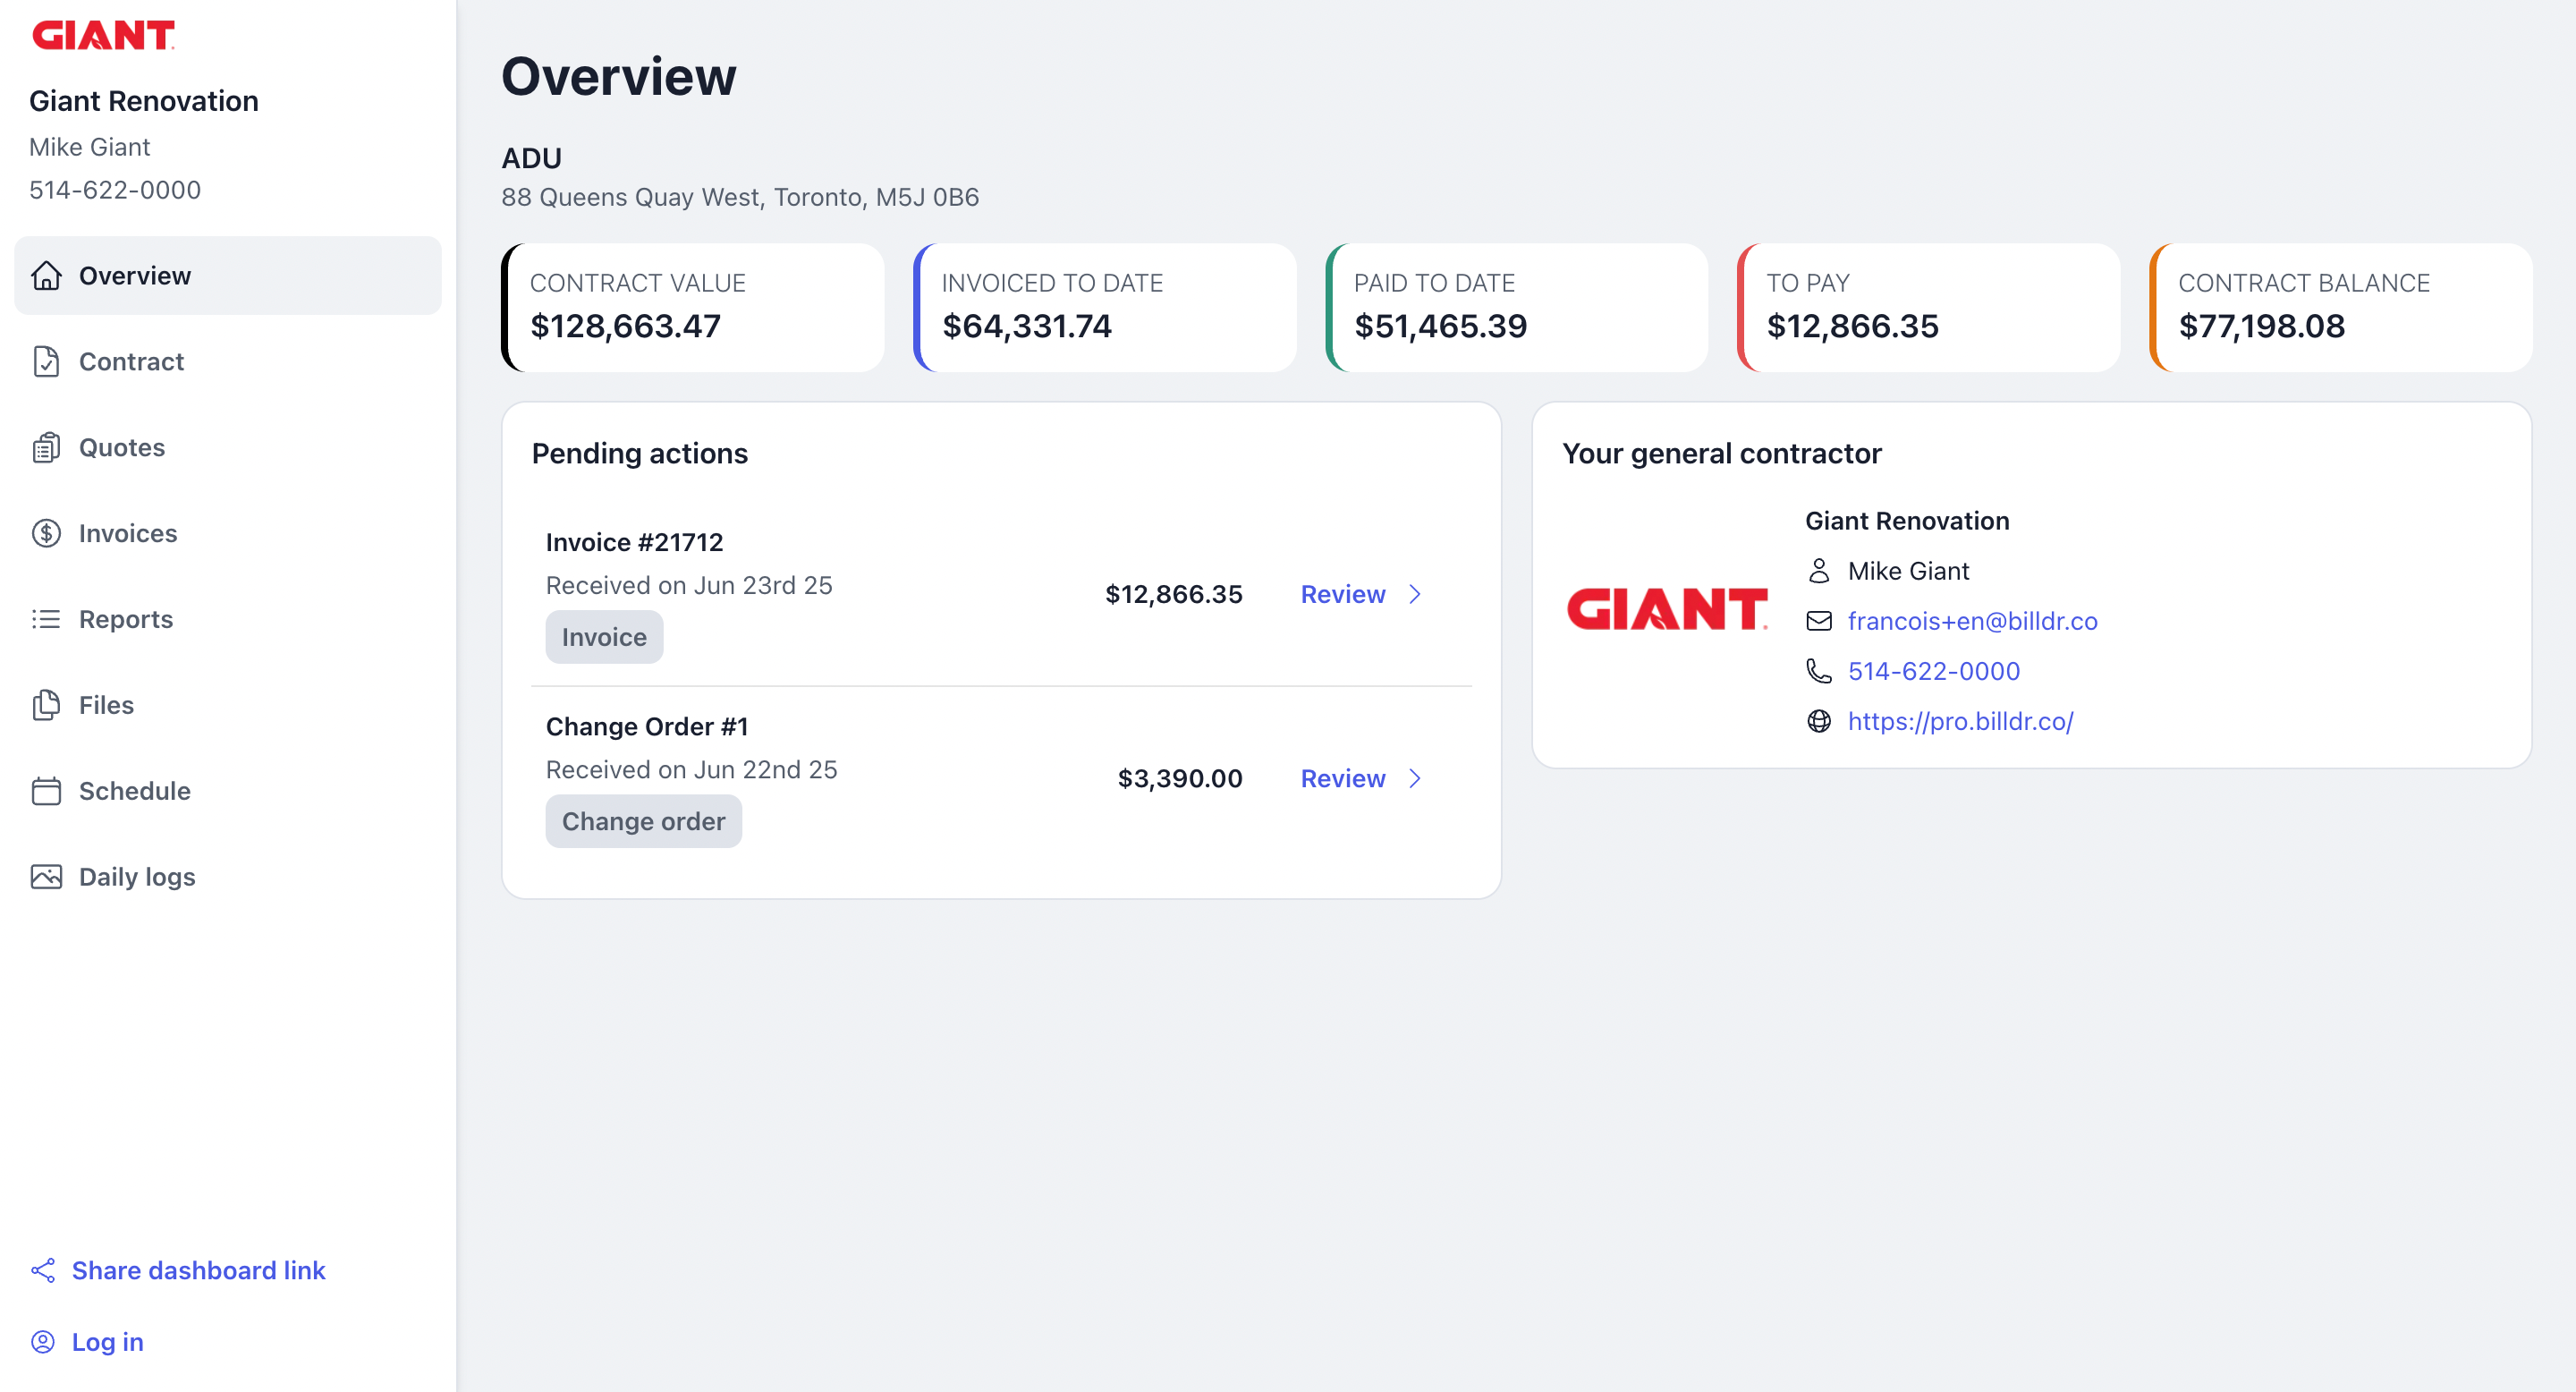The width and height of the screenshot is (2576, 1392).
Task: Click the Received on Jun 22nd 25 text
Action: pyautogui.click(x=691, y=769)
